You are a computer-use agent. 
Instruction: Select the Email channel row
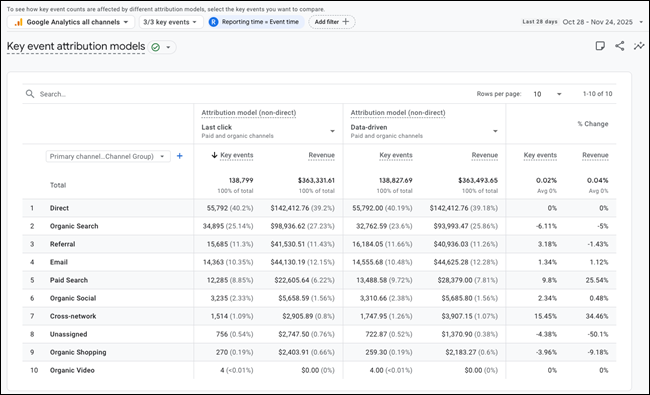tap(319, 262)
